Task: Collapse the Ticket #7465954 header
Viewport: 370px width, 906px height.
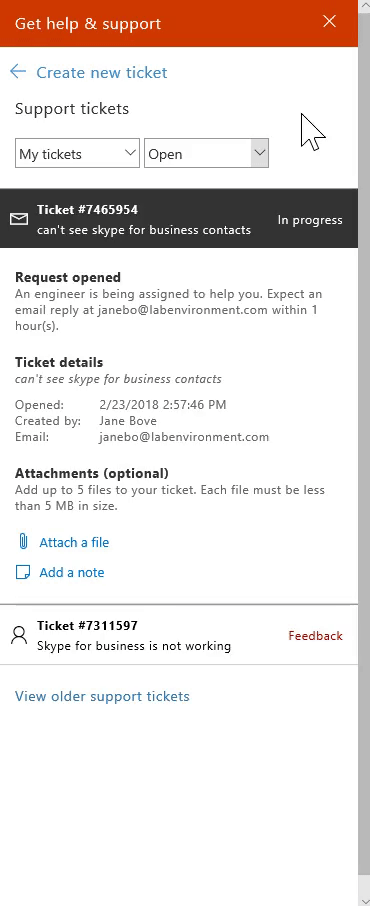Action: pyautogui.click(x=179, y=218)
